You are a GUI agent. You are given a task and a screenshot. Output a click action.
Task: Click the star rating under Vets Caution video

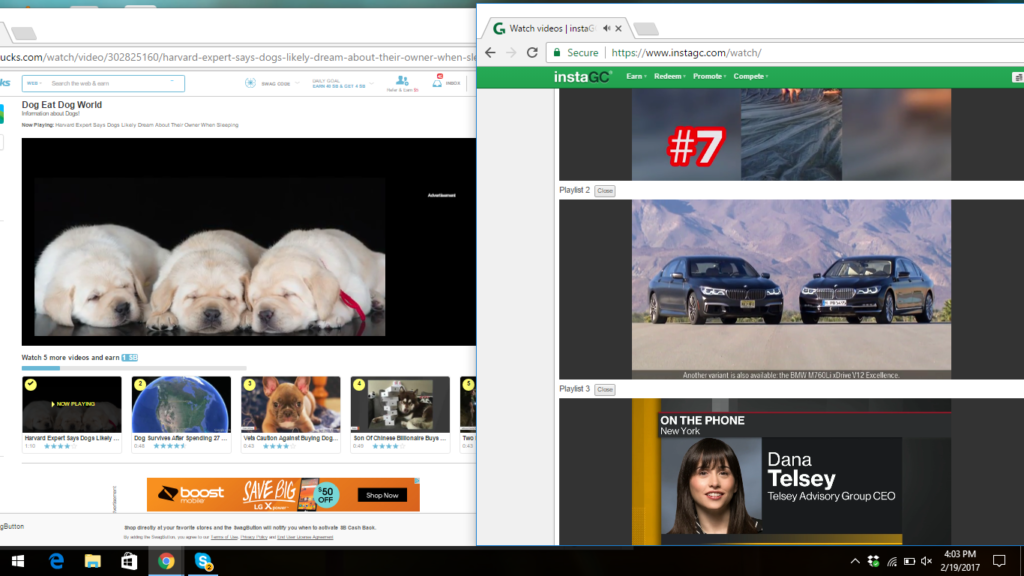[x=280, y=447]
